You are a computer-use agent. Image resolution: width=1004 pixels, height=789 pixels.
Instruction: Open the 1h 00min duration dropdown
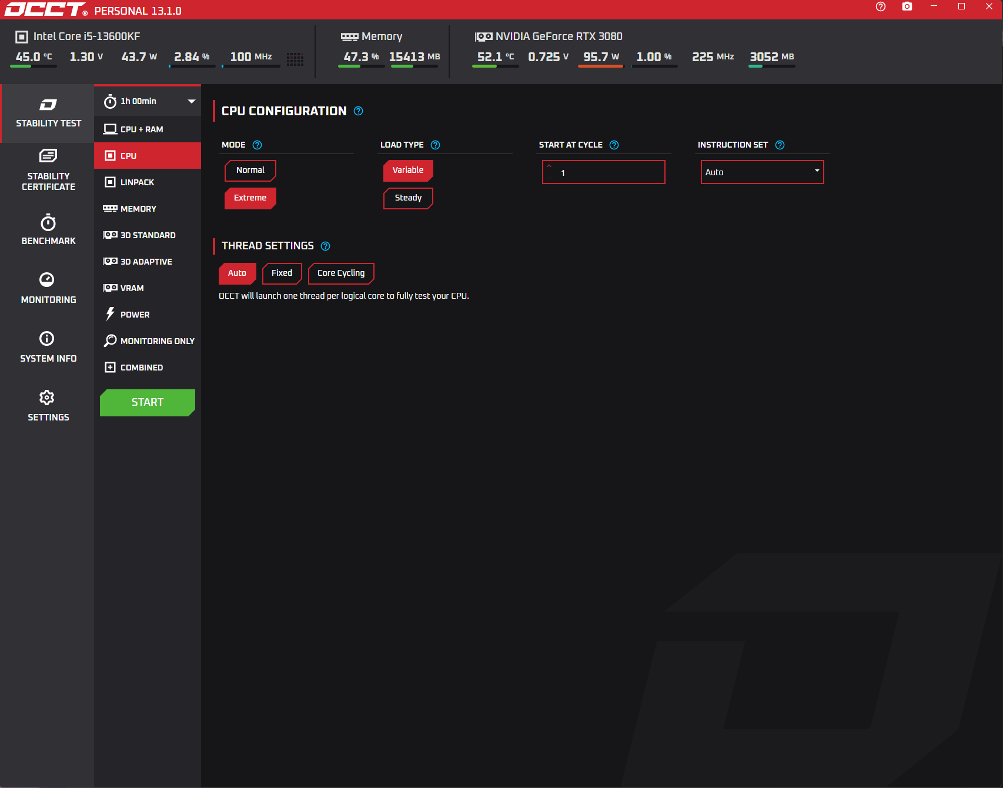[x=148, y=101]
